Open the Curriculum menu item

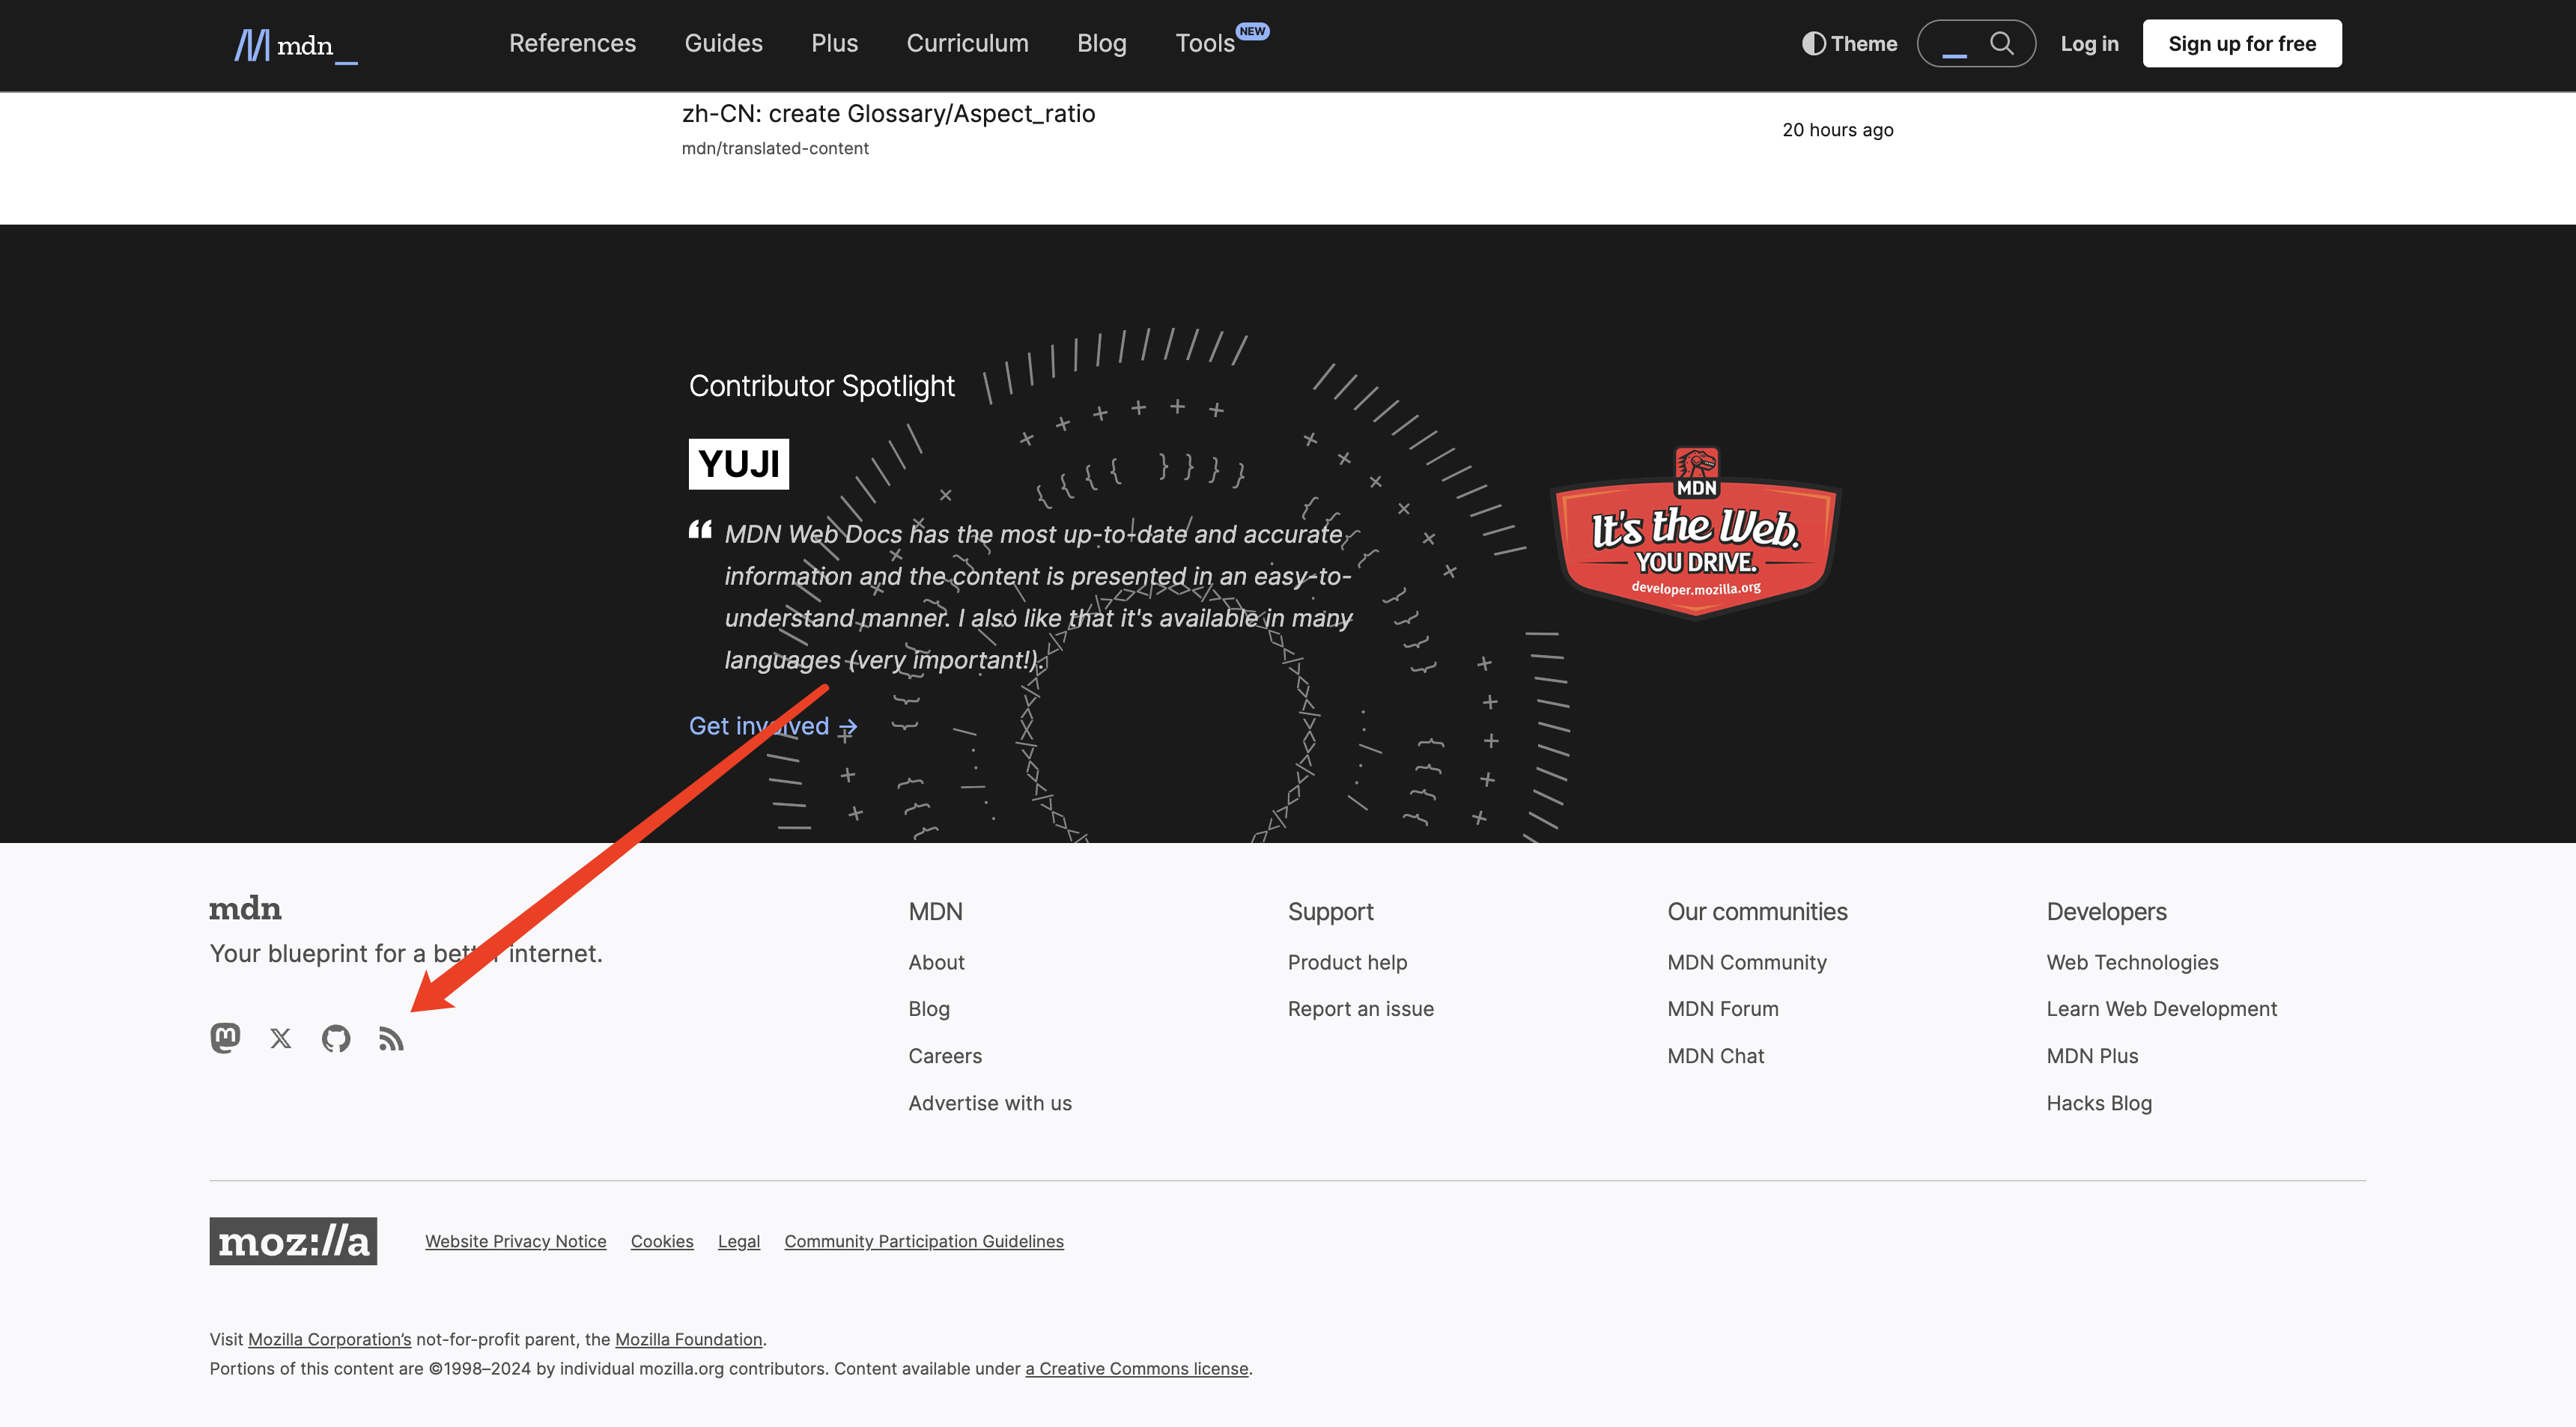tap(967, 43)
